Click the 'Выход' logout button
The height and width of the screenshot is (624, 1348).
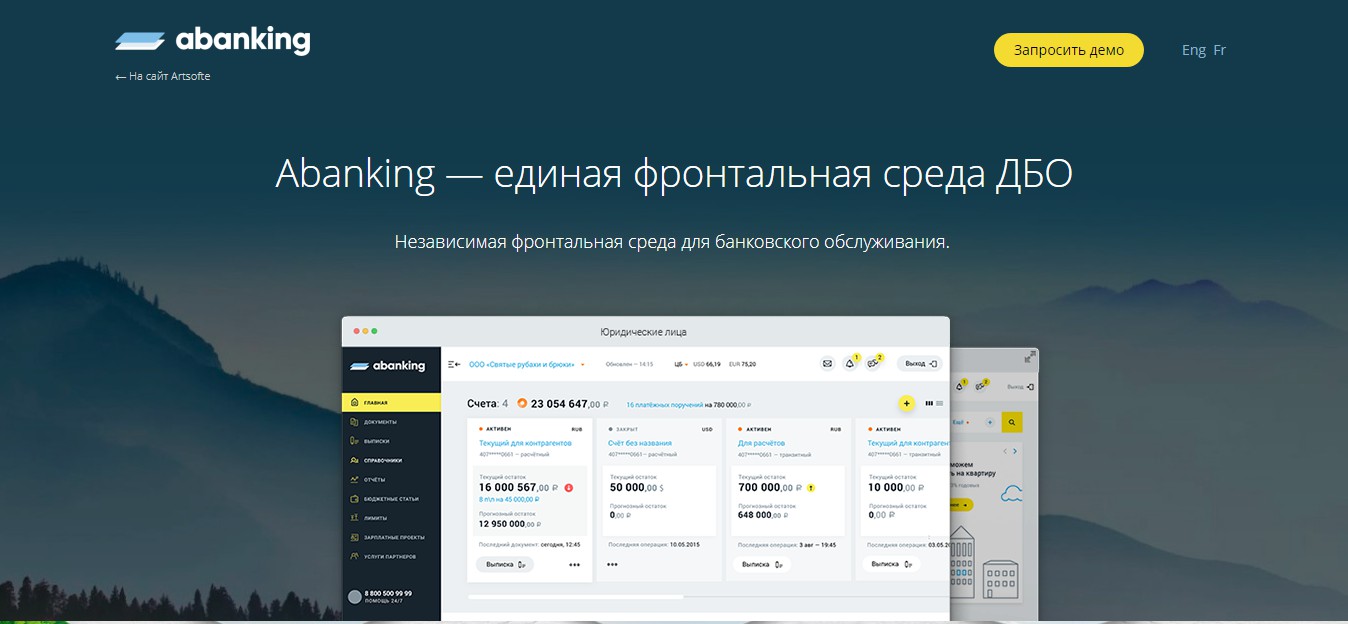[920, 364]
